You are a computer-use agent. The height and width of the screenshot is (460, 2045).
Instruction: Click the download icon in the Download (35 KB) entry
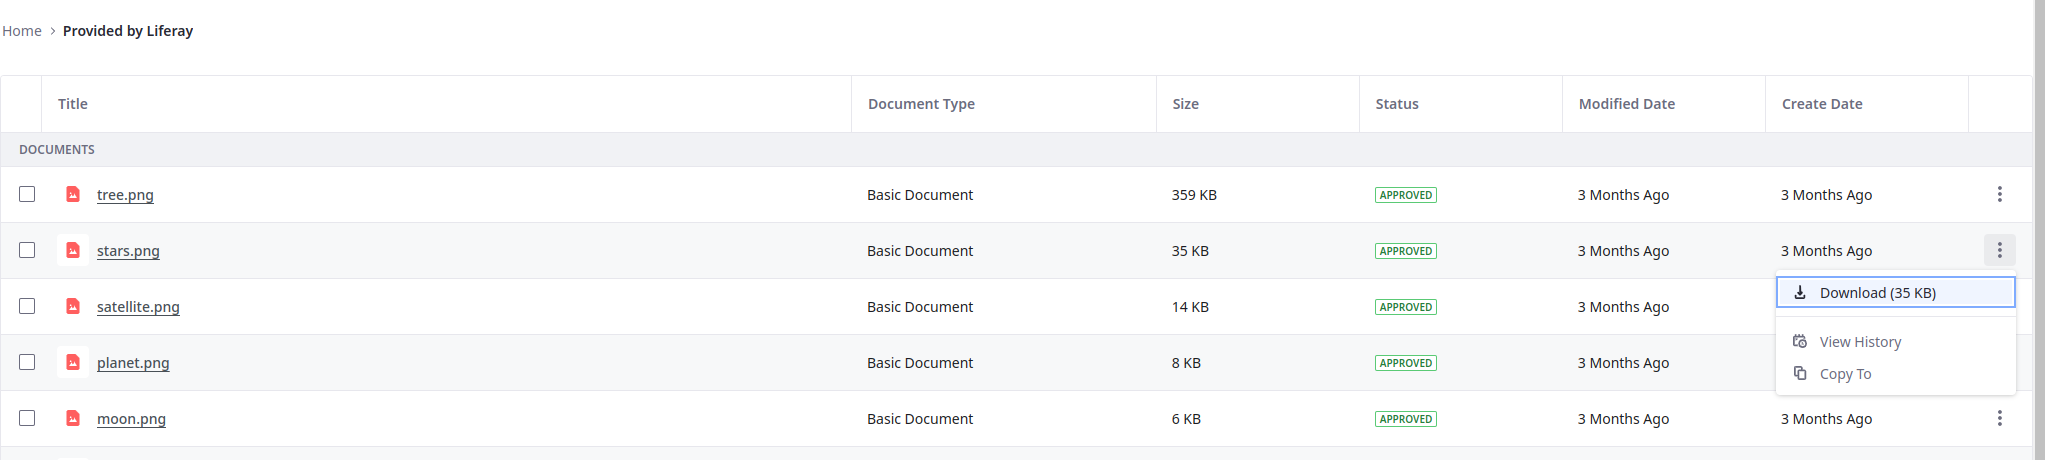tap(1800, 292)
